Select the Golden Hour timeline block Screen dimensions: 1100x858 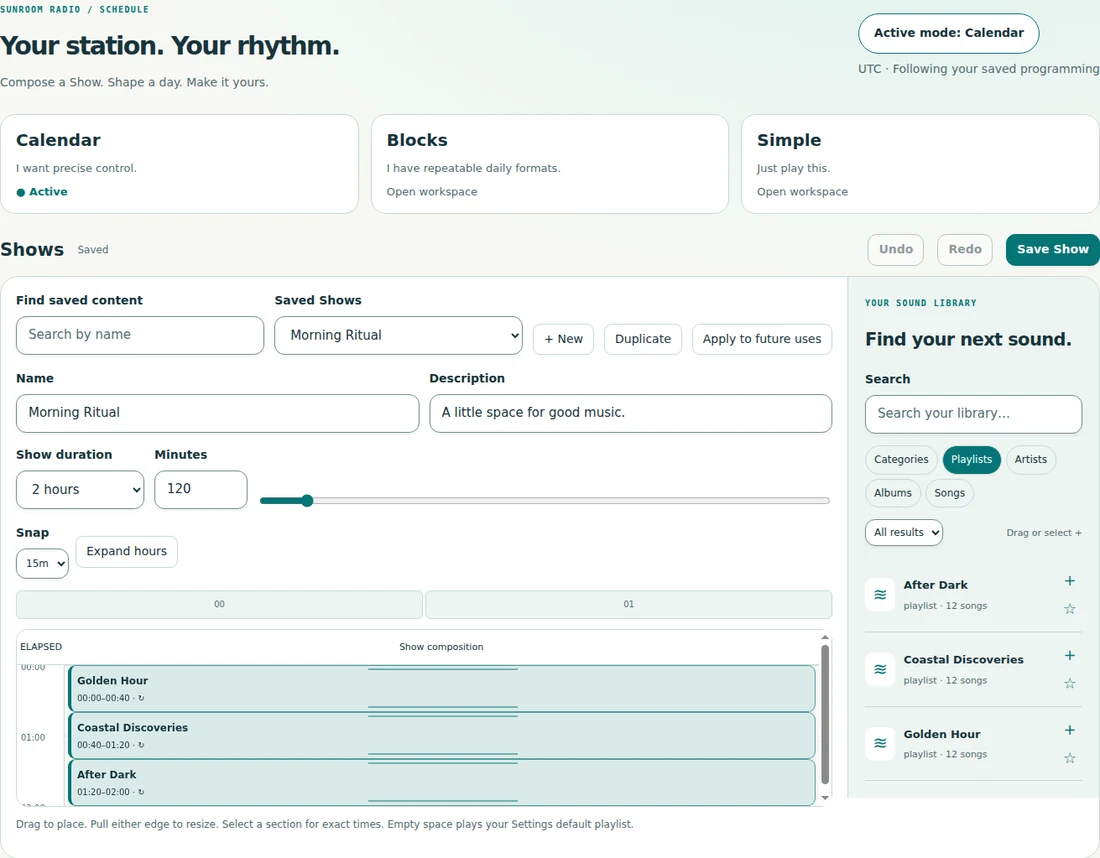pos(442,688)
